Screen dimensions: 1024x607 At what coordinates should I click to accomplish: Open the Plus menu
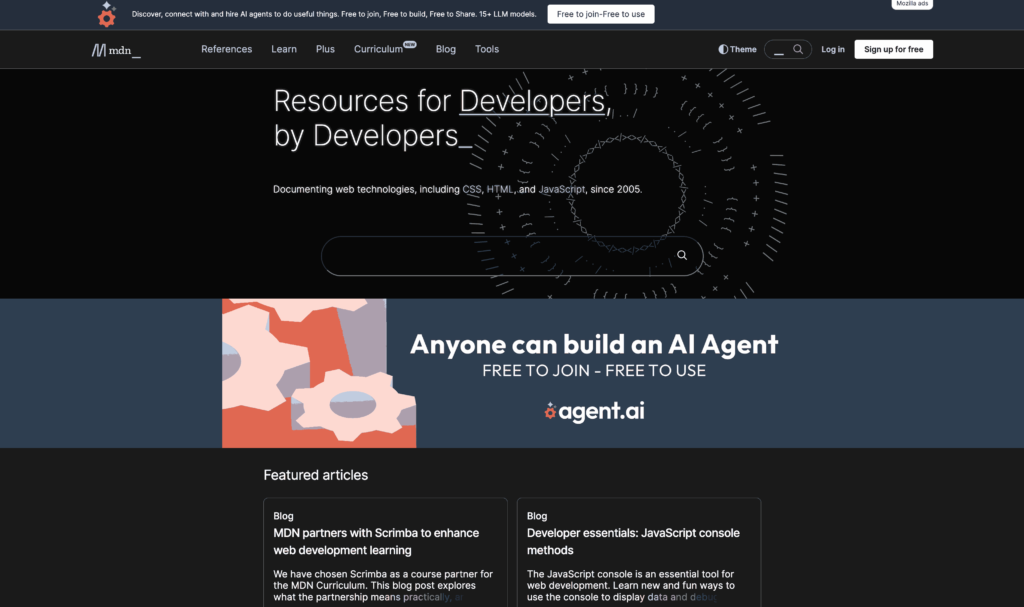click(x=325, y=49)
